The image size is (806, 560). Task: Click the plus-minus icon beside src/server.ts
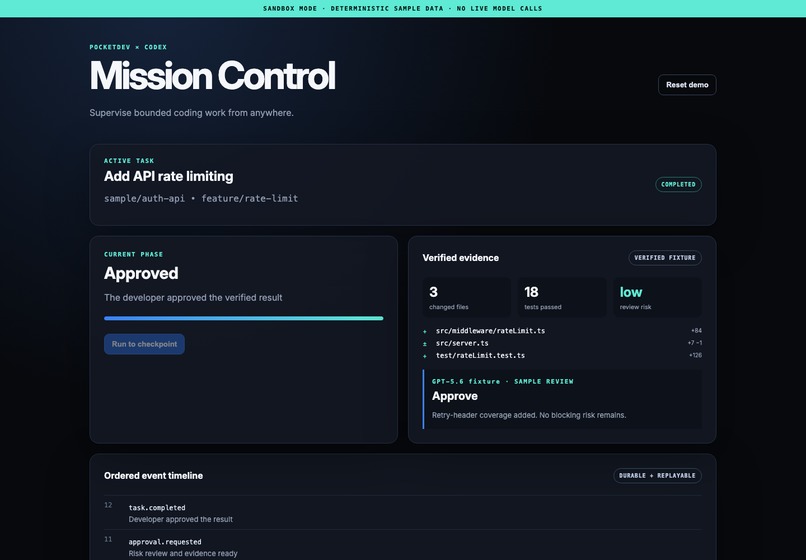click(x=425, y=344)
